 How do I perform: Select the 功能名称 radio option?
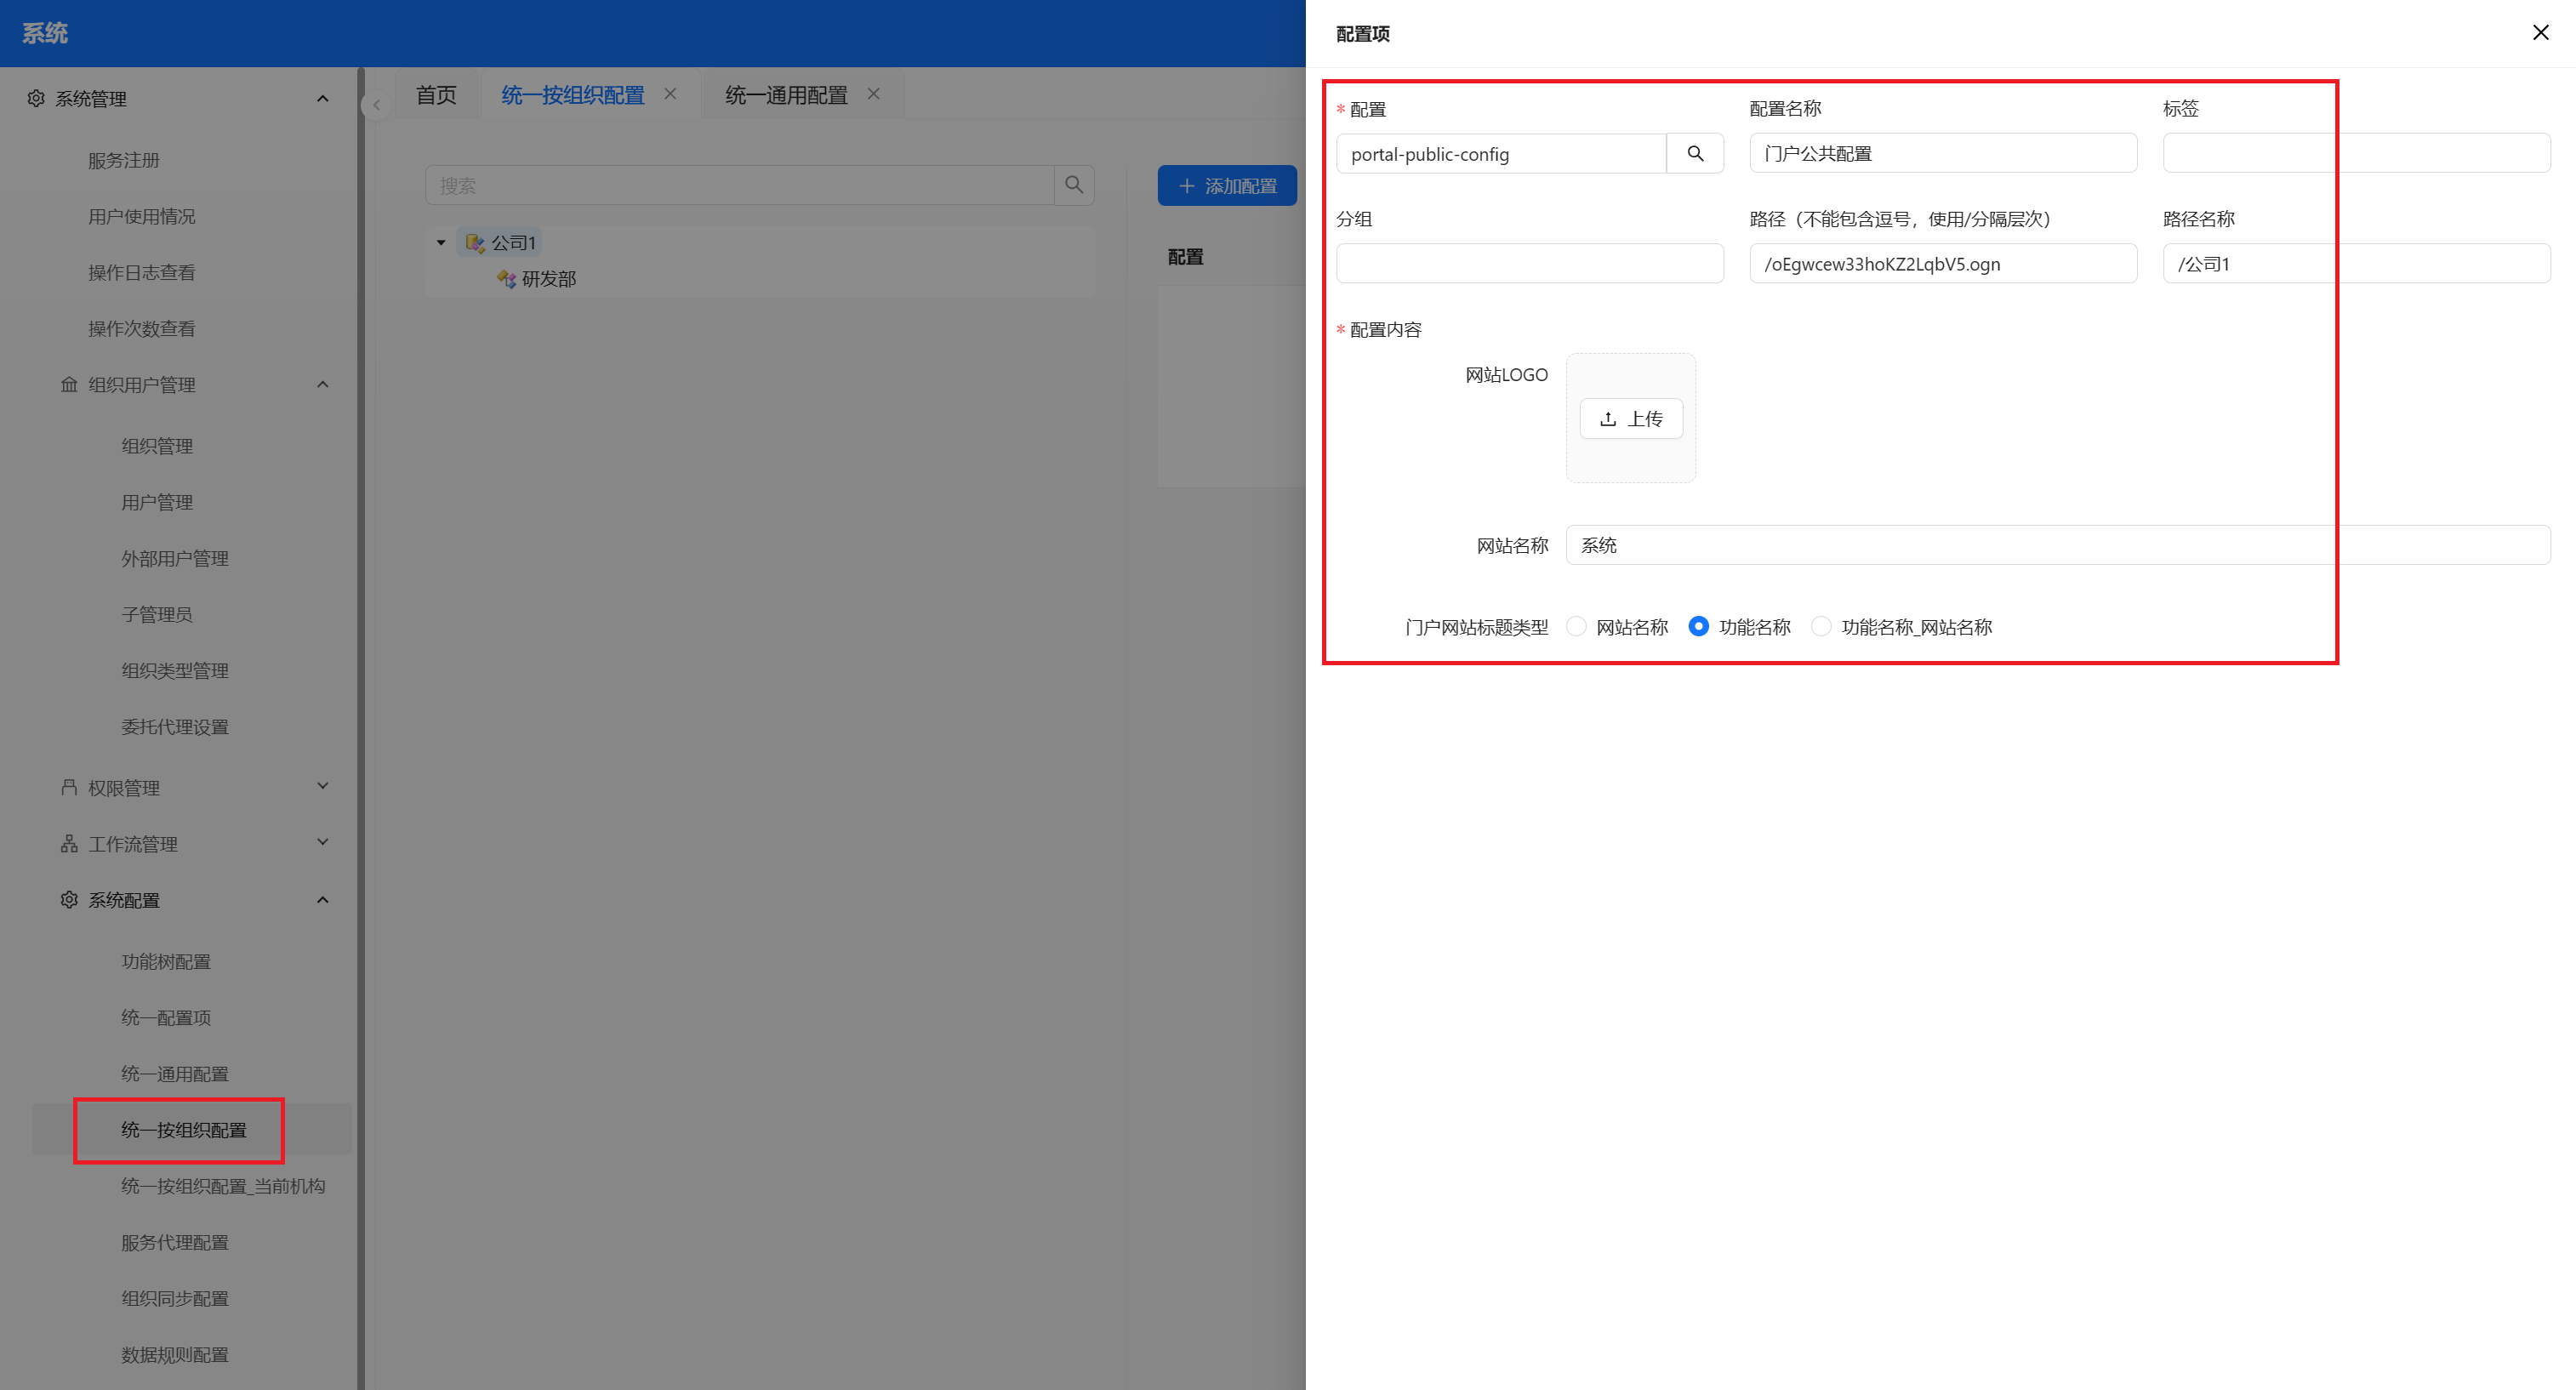click(1698, 627)
